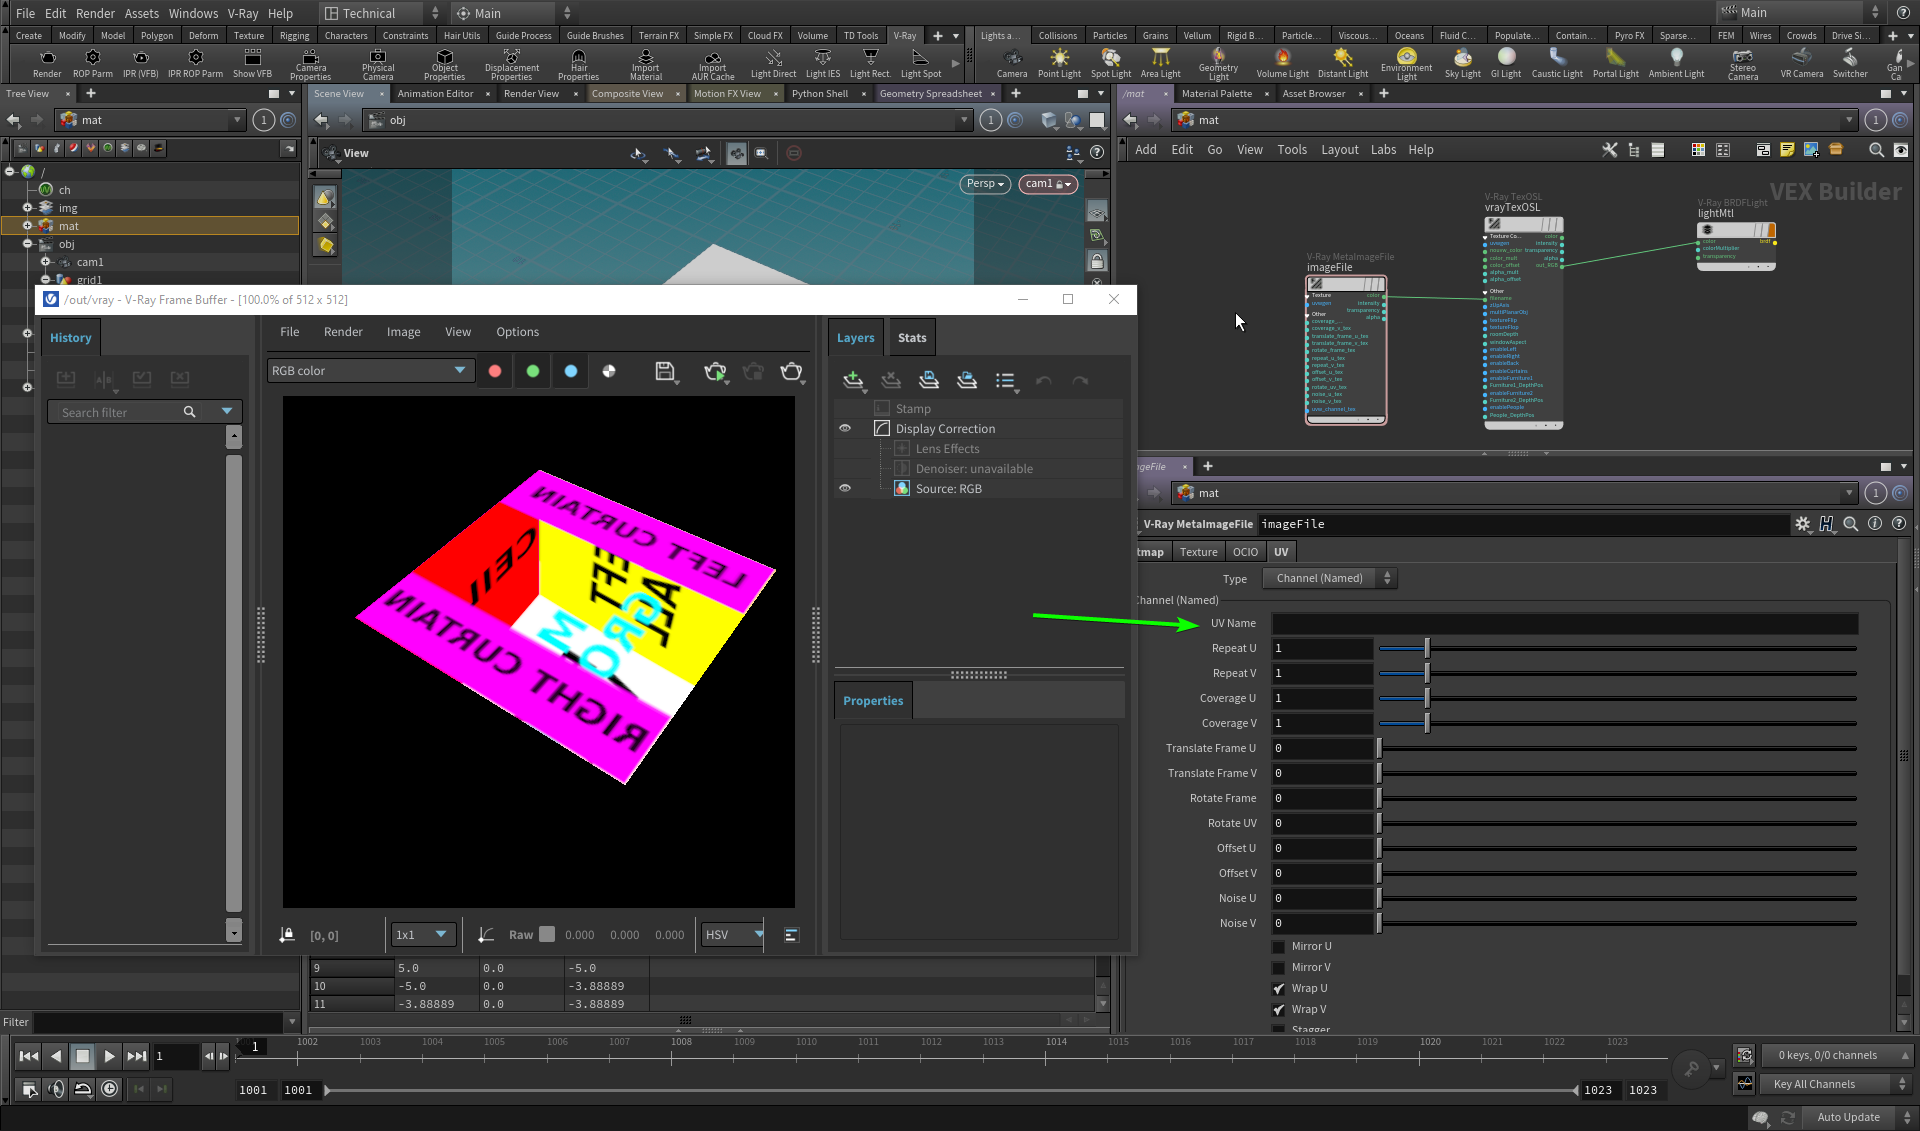This screenshot has width=1920, height=1131.
Task: Hide the Display Correction layer
Action: click(845, 428)
